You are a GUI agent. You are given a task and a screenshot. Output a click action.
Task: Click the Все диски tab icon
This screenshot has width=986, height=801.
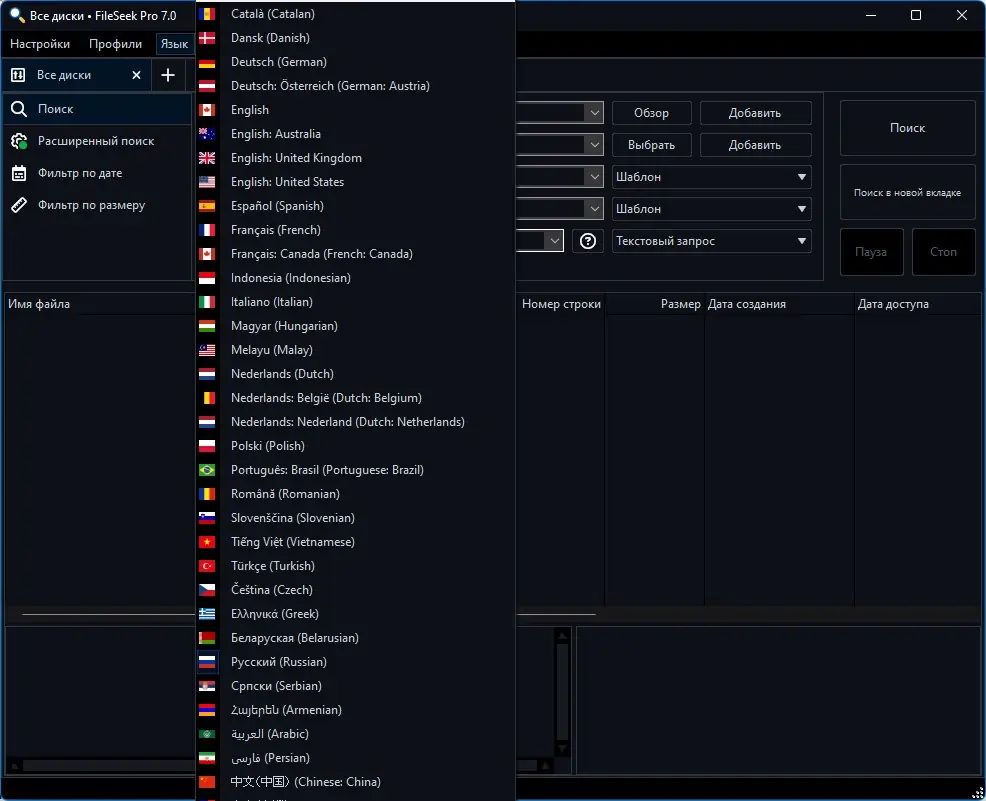coord(18,75)
